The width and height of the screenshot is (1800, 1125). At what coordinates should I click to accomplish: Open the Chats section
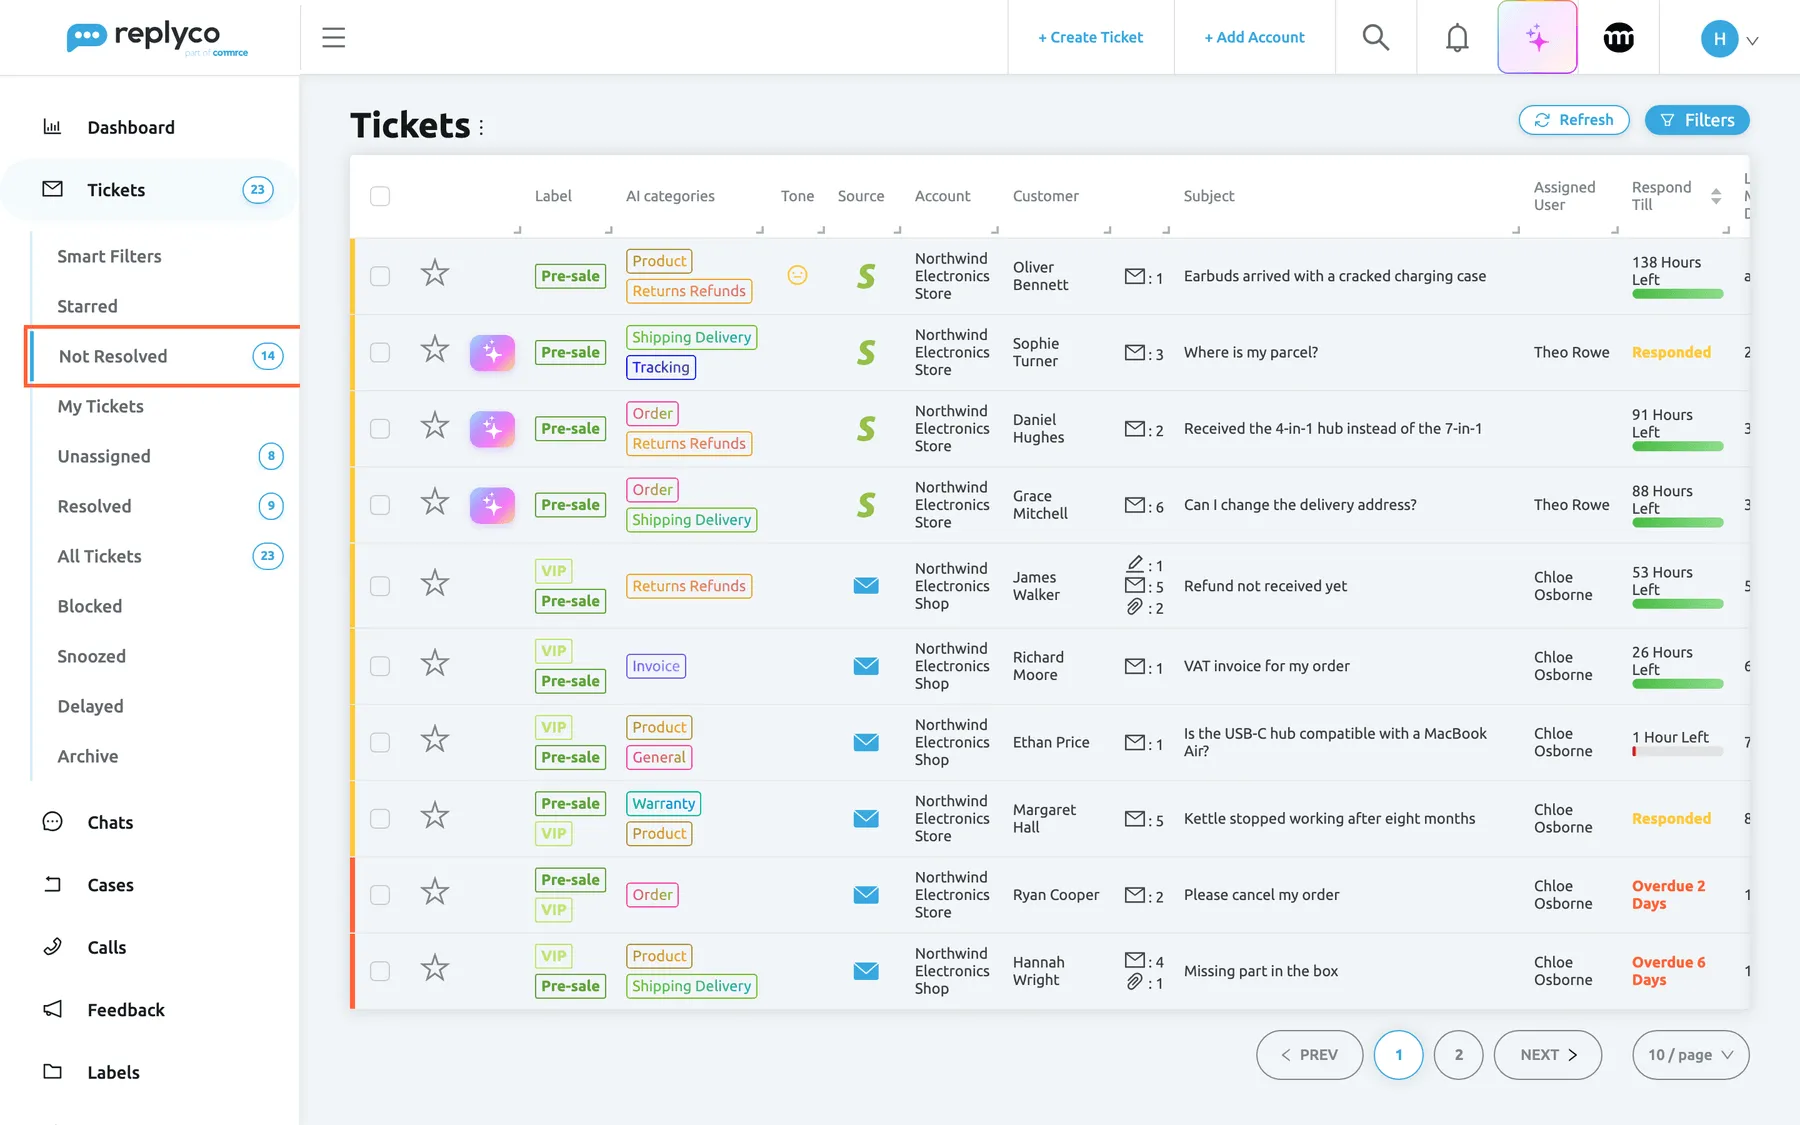tap(110, 822)
